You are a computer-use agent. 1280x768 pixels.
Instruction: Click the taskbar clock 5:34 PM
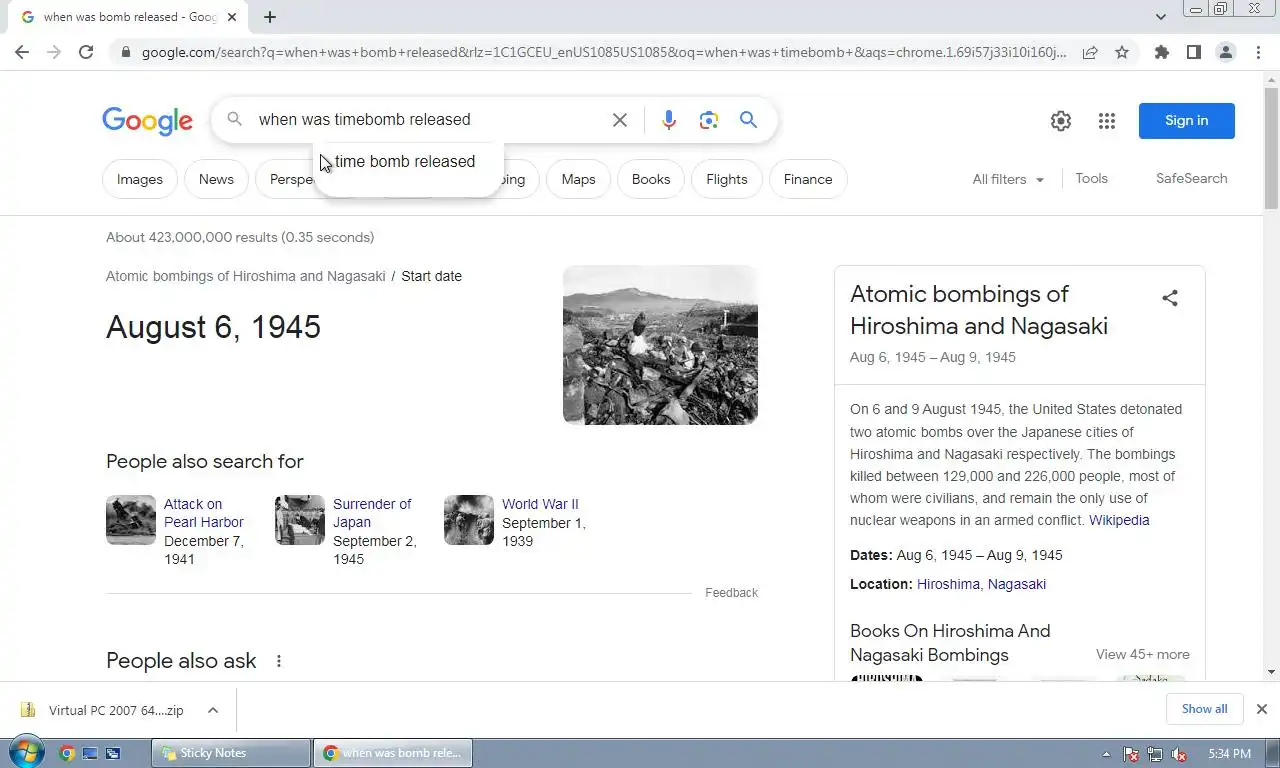[1229, 754]
